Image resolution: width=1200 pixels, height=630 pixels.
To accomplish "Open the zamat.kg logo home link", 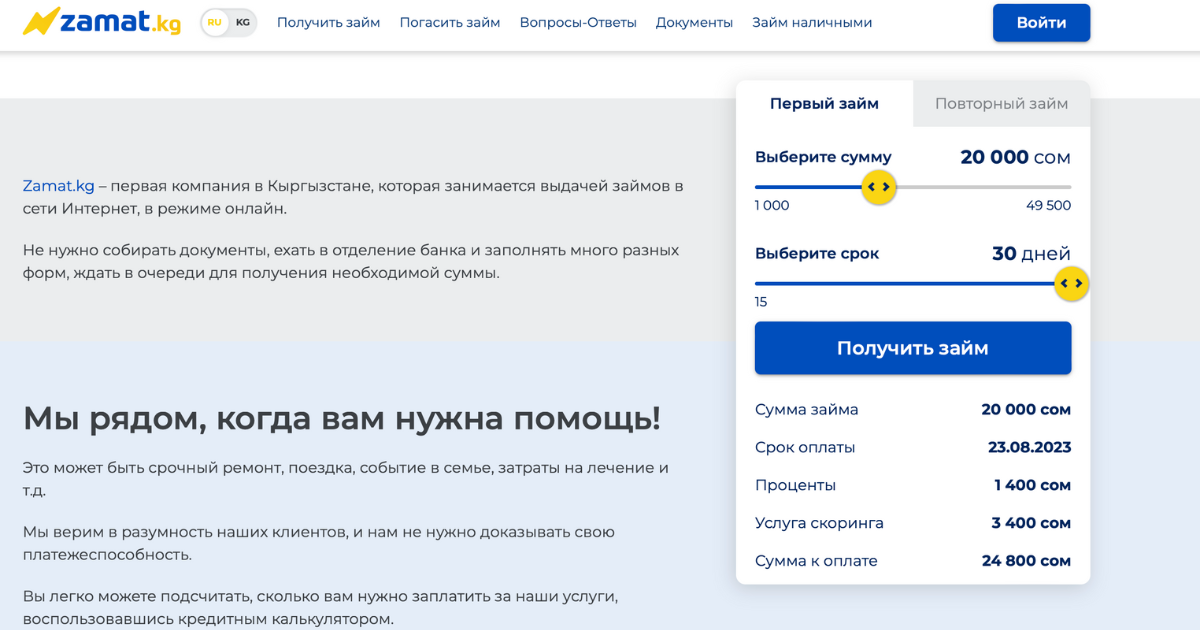I will click(102, 21).
